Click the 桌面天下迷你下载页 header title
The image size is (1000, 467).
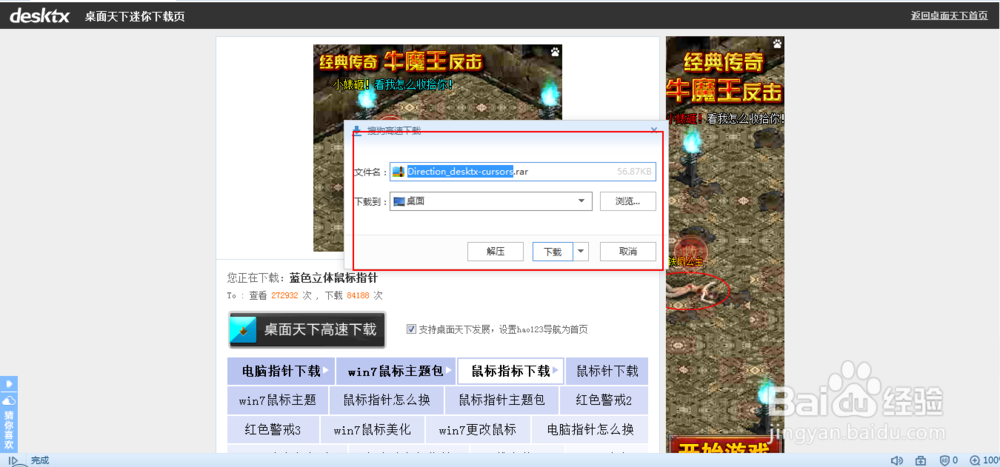click(x=135, y=16)
